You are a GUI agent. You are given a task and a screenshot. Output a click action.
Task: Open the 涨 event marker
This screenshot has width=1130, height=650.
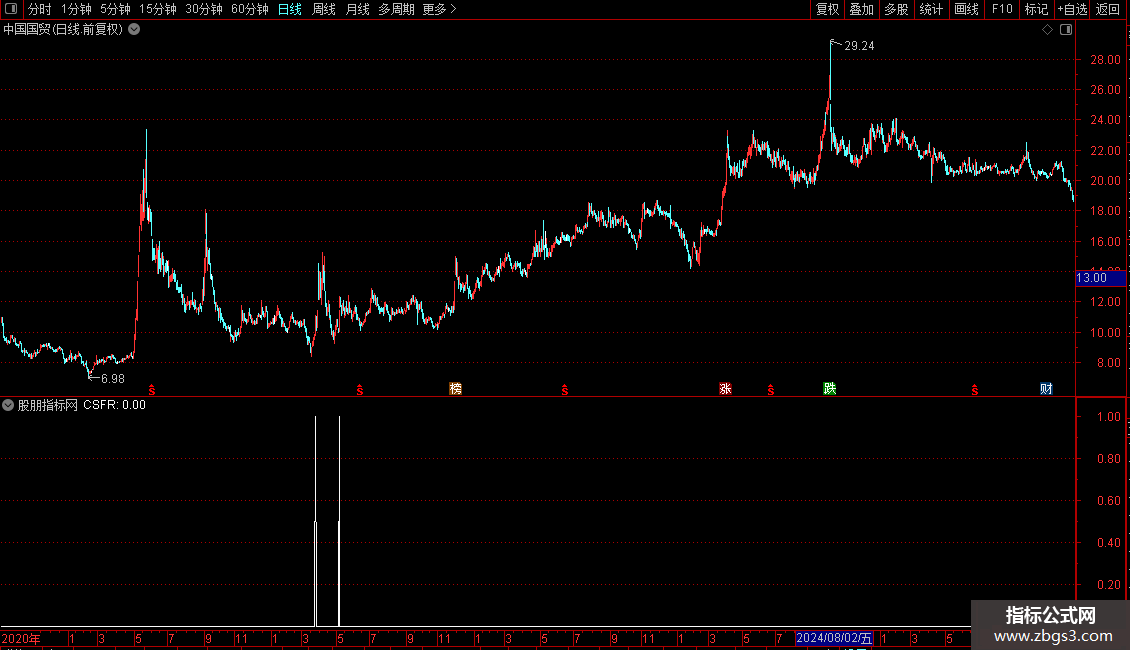(725, 388)
